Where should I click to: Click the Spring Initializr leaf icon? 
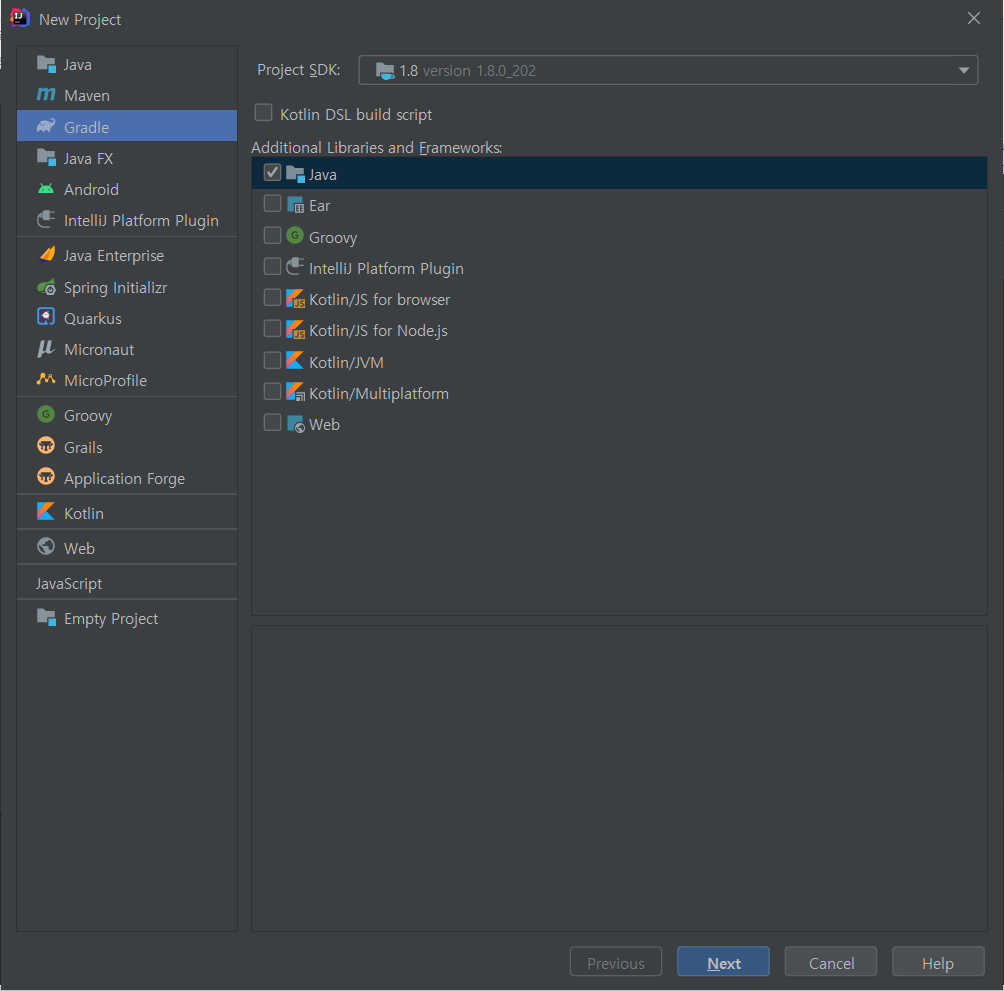pos(46,287)
